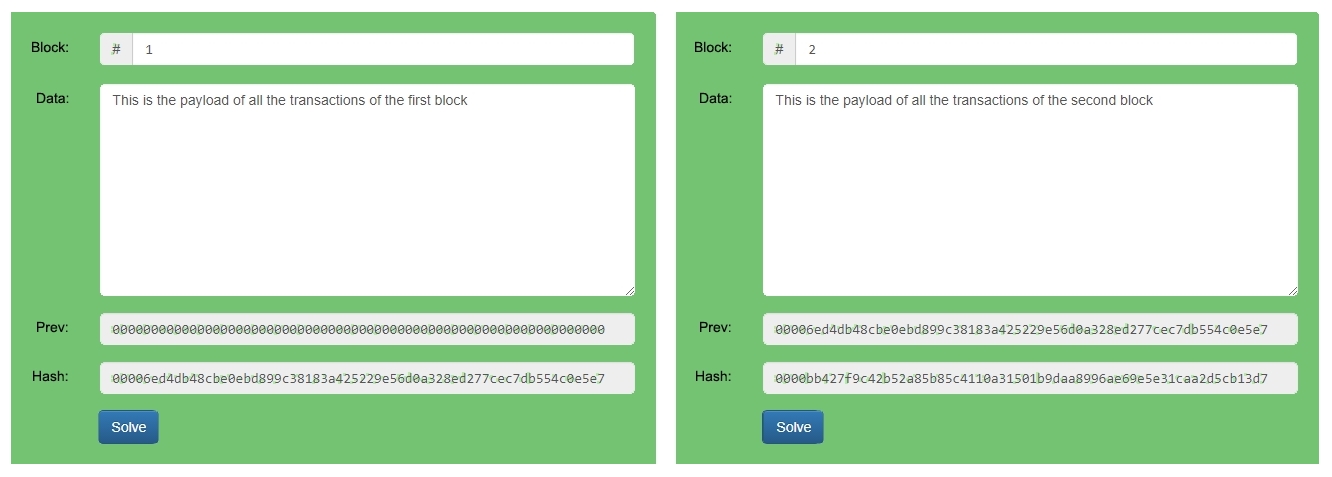Click the "Prev:" label in block 1
The width and height of the screenshot is (1332, 477).
(52, 327)
